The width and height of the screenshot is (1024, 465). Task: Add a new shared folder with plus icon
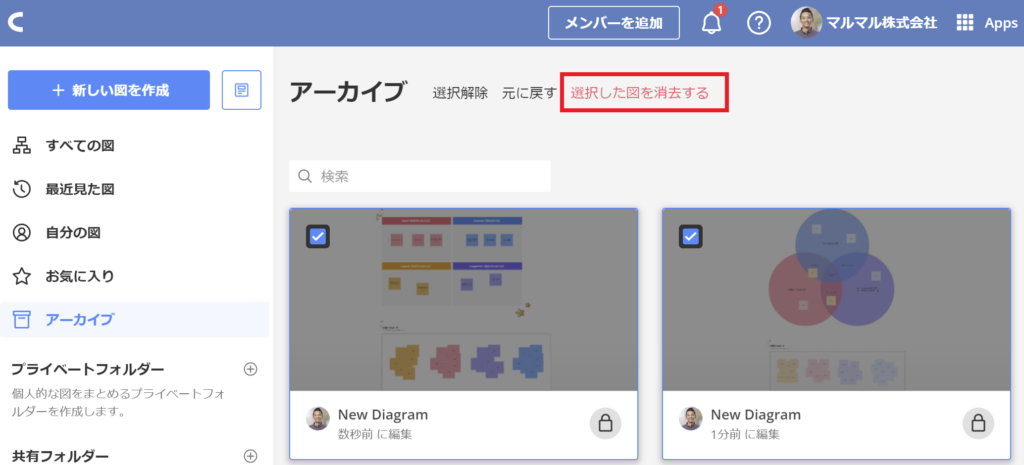pos(251,456)
